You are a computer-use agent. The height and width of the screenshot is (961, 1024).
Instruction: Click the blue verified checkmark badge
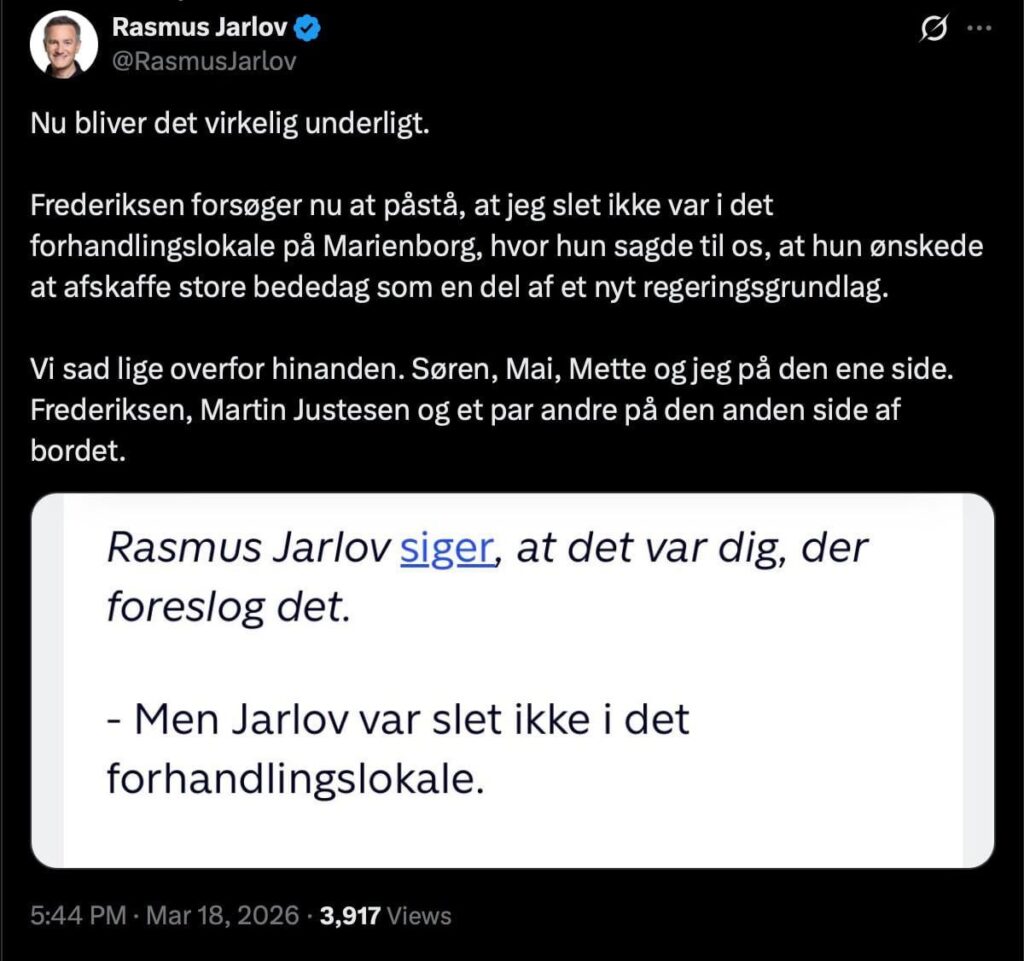[308, 27]
